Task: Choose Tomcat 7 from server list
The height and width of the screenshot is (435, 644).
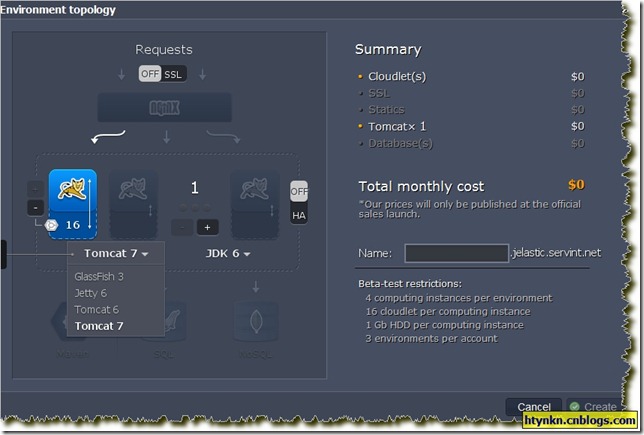Action: coord(99,326)
